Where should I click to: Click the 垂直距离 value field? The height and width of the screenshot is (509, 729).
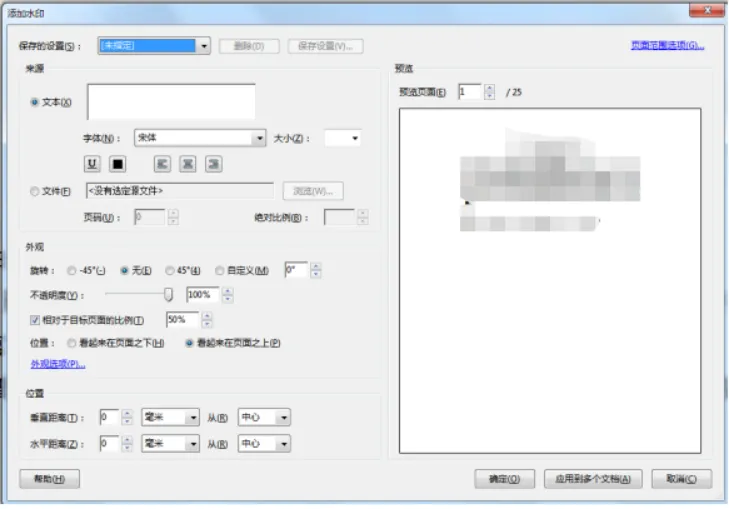(109, 417)
